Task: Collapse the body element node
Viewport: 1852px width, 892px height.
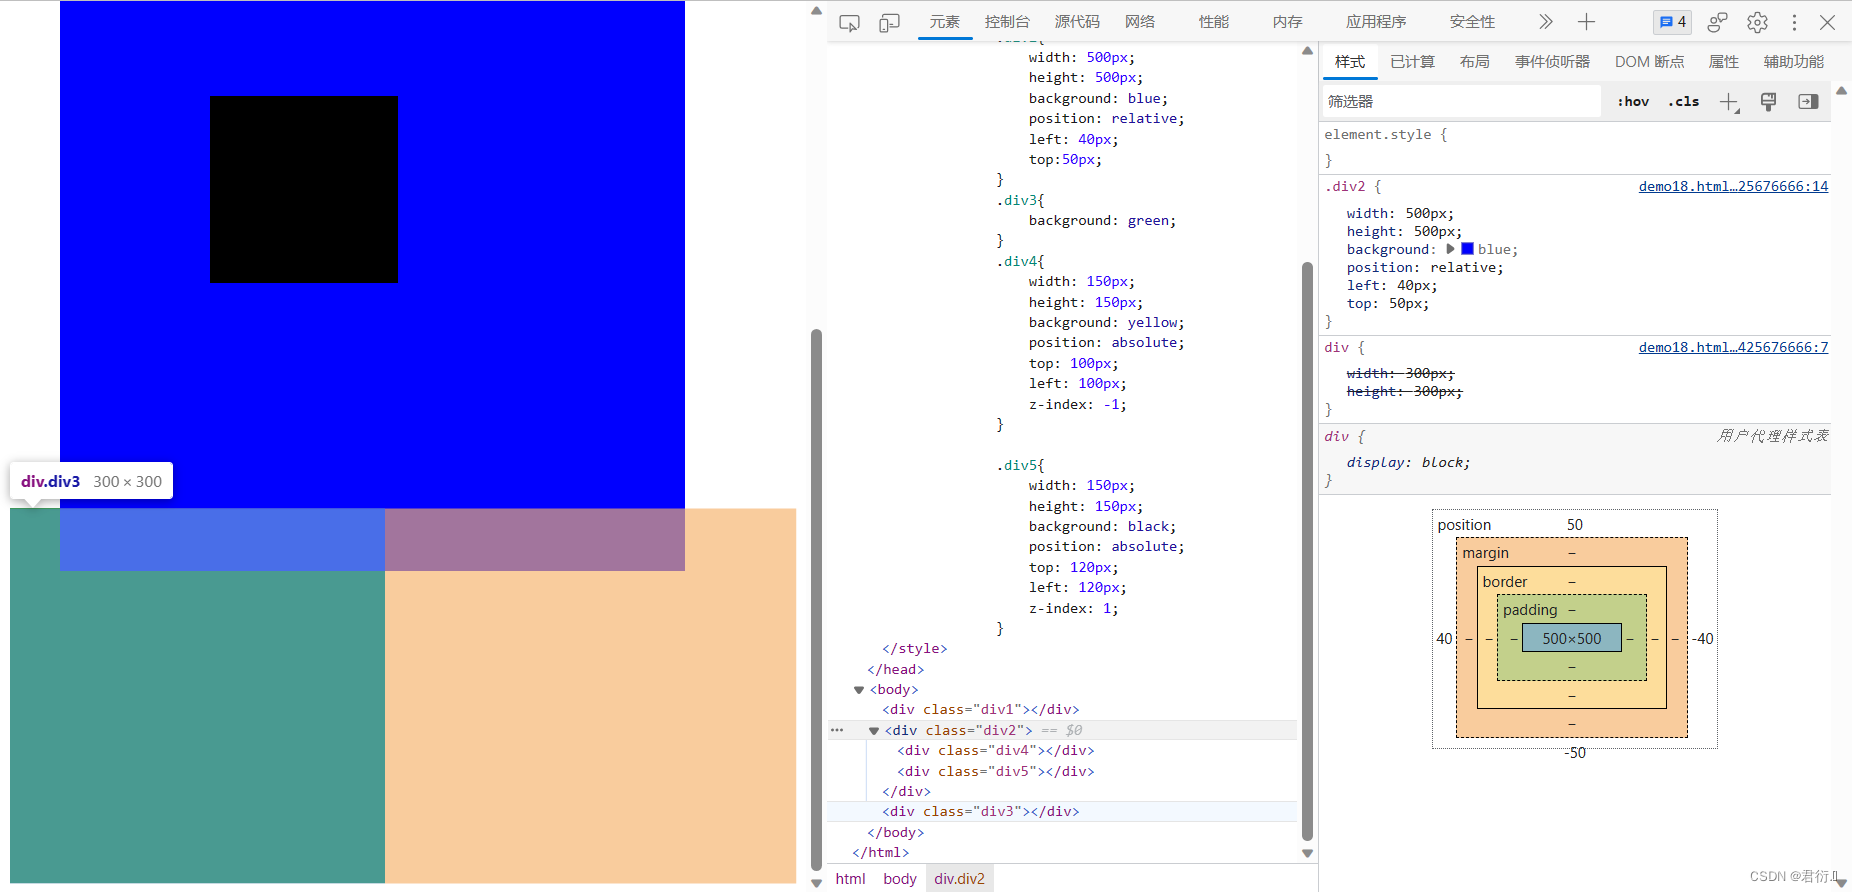Action: coord(859,690)
